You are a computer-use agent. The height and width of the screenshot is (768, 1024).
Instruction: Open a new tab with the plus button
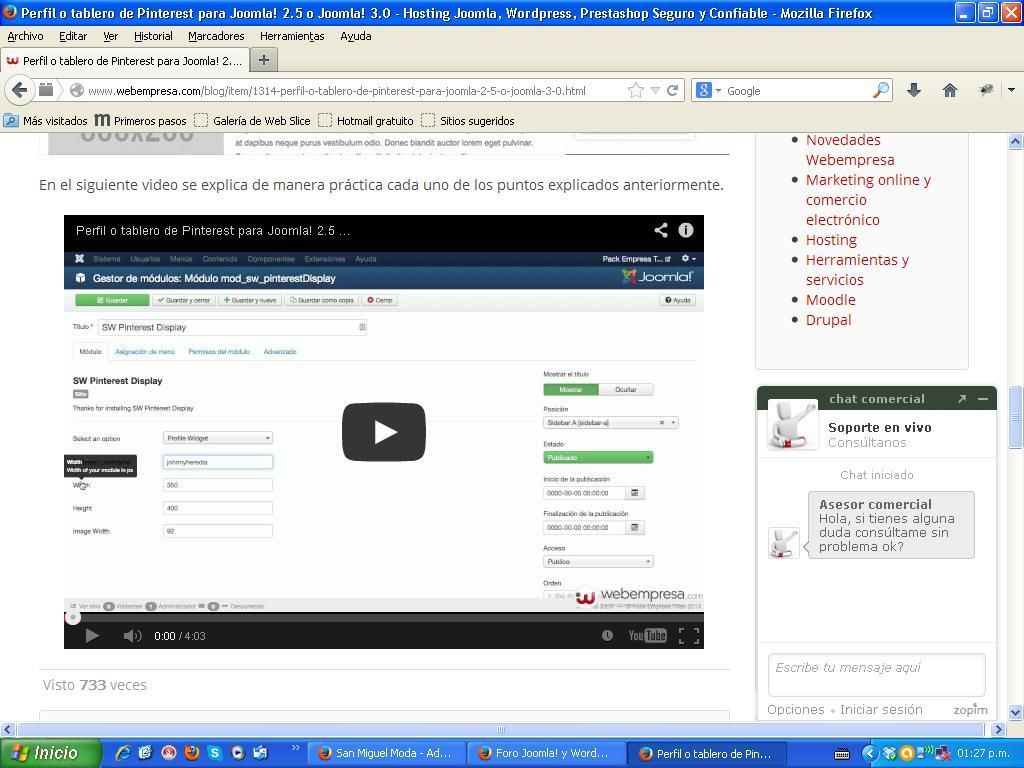[x=264, y=60]
